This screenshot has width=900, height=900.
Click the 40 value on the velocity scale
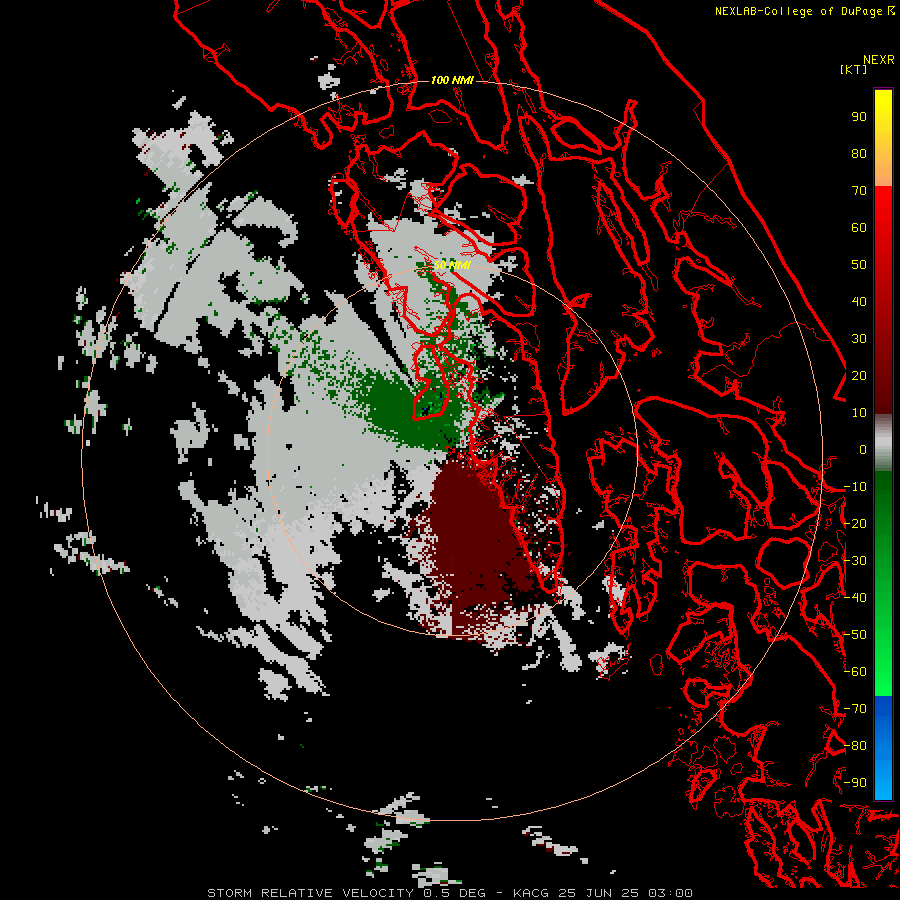click(x=859, y=302)
